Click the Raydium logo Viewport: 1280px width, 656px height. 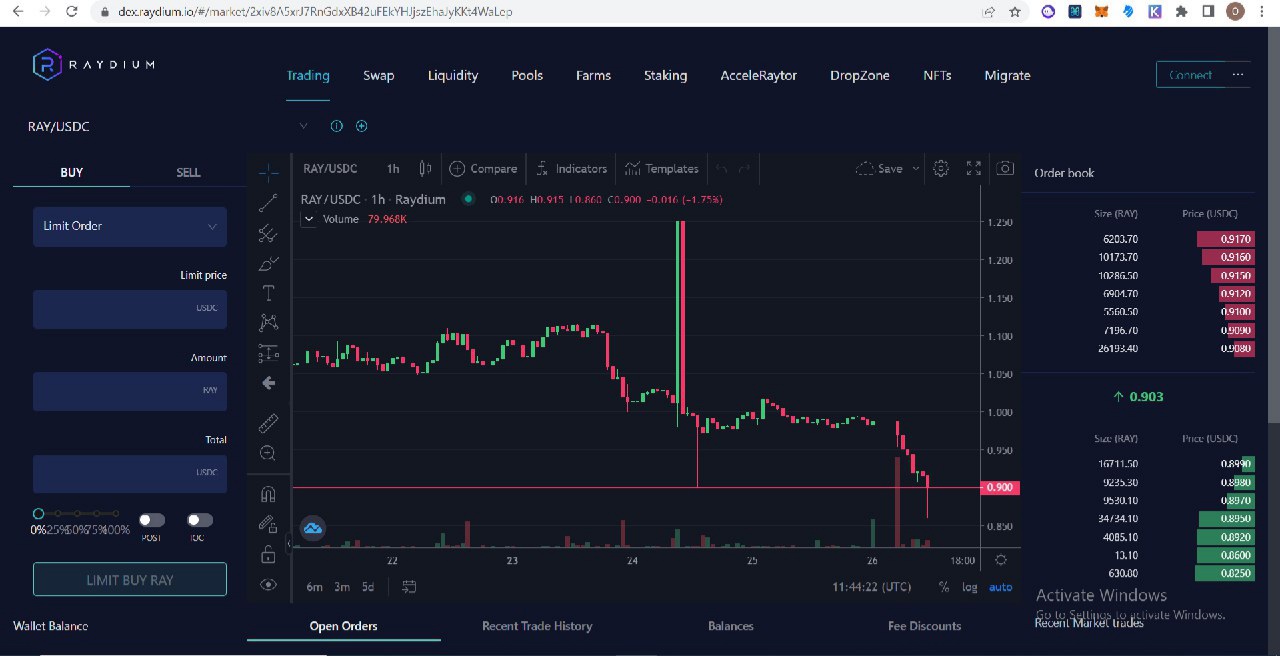pos(94,65)
